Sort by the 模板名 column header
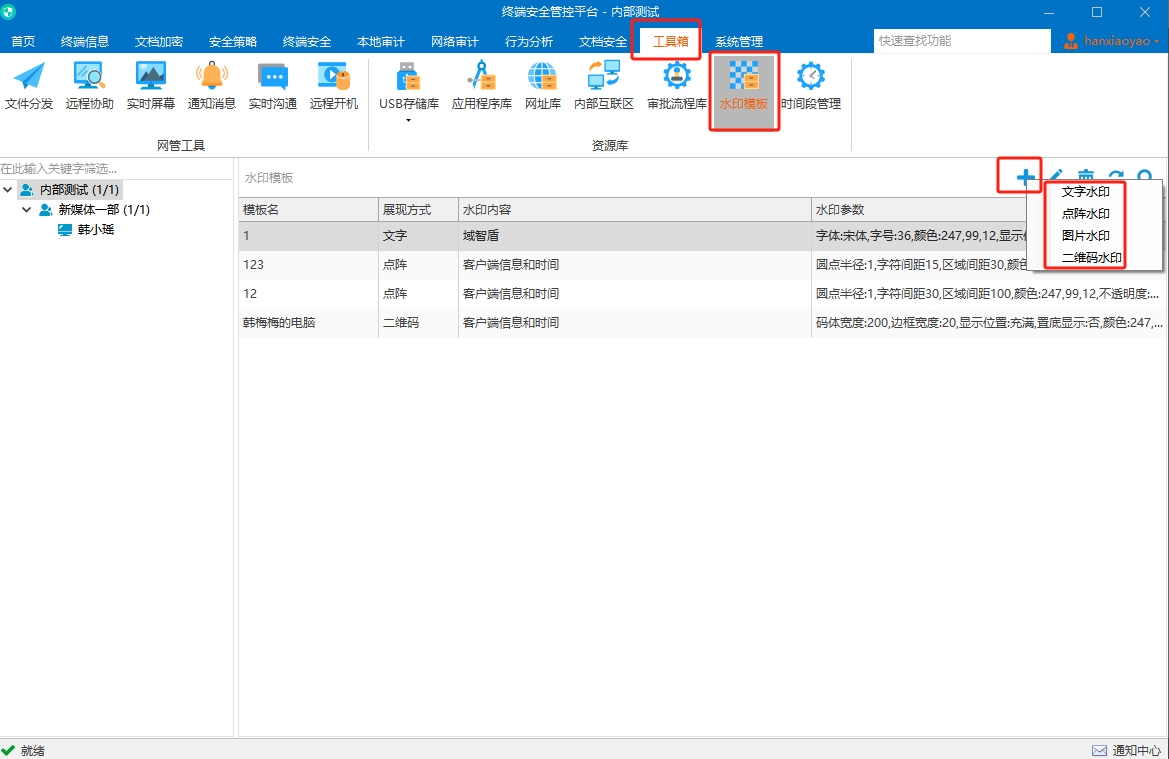Screen dimensions: 1169x759 (309, 210)
